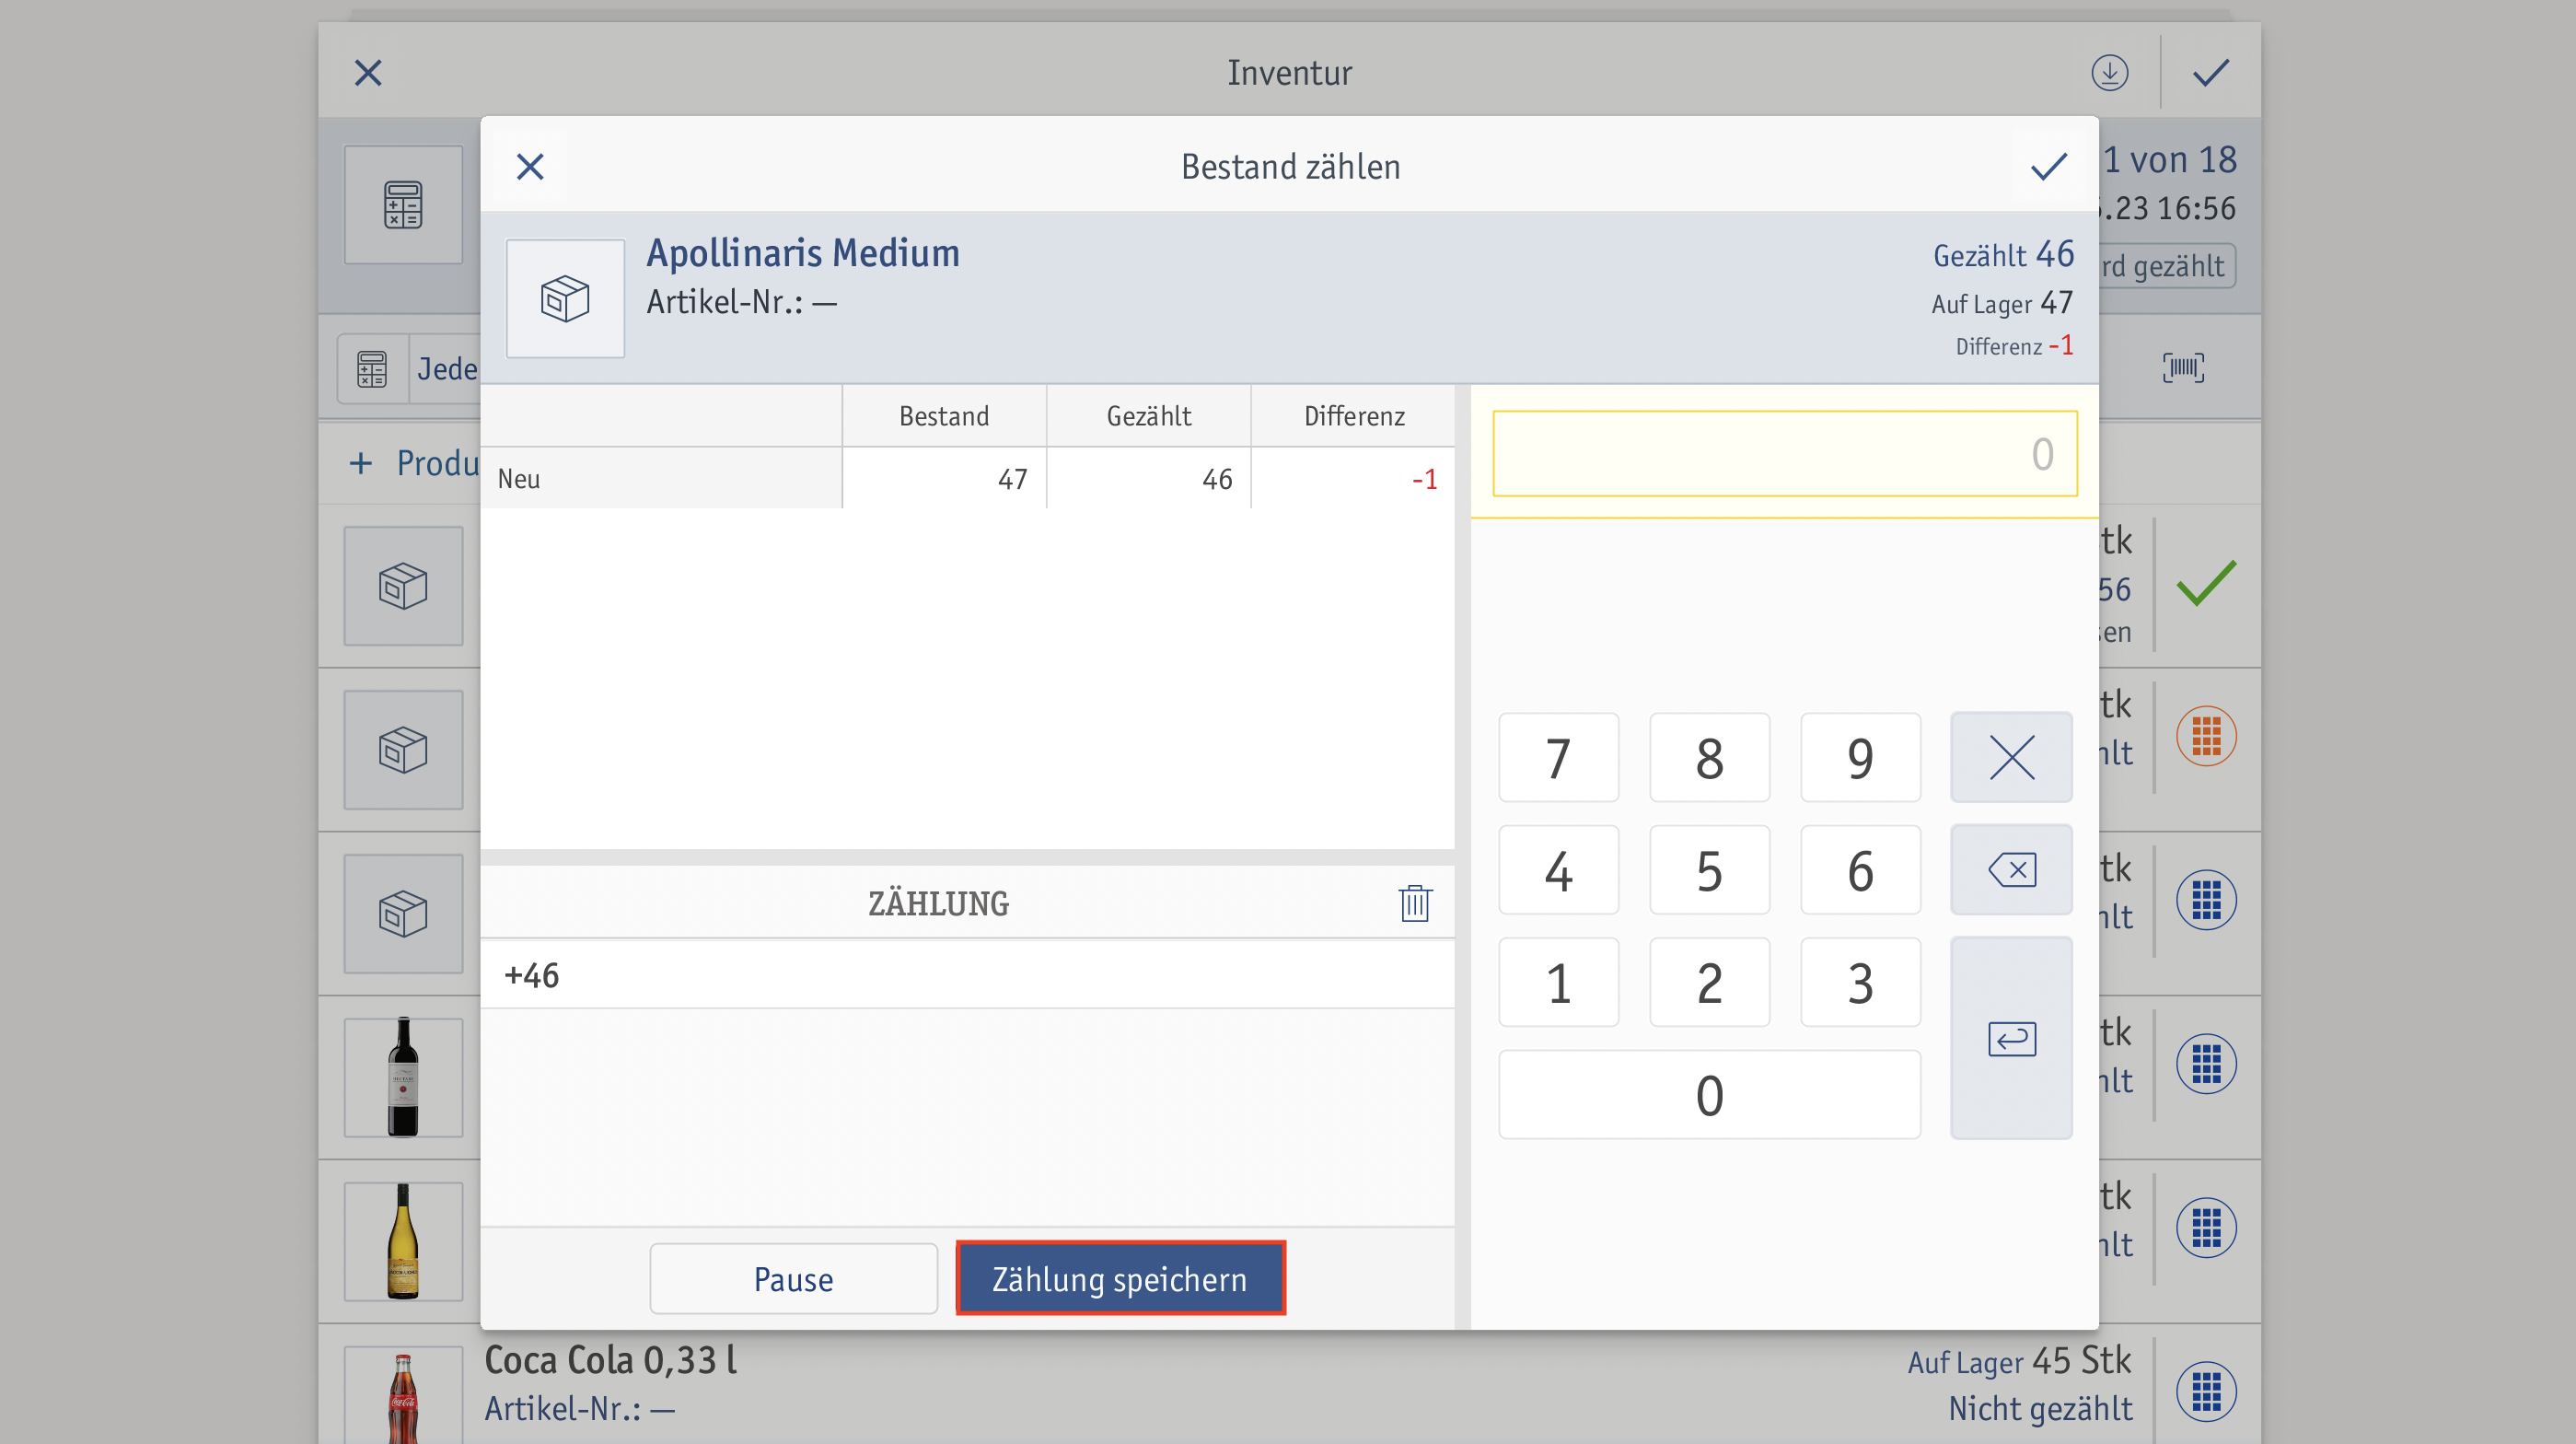Click the Pause button
Viewport: 2576px width, 1444px height.
coord(793,1279)
